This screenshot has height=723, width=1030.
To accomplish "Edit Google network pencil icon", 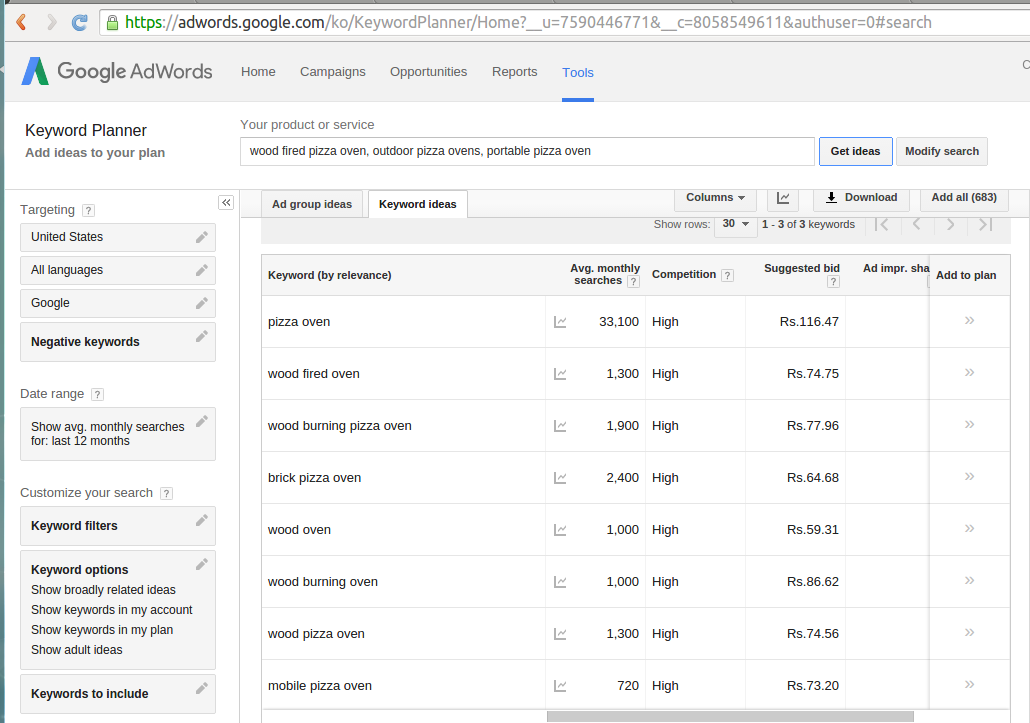I will (x=202, y=303).
